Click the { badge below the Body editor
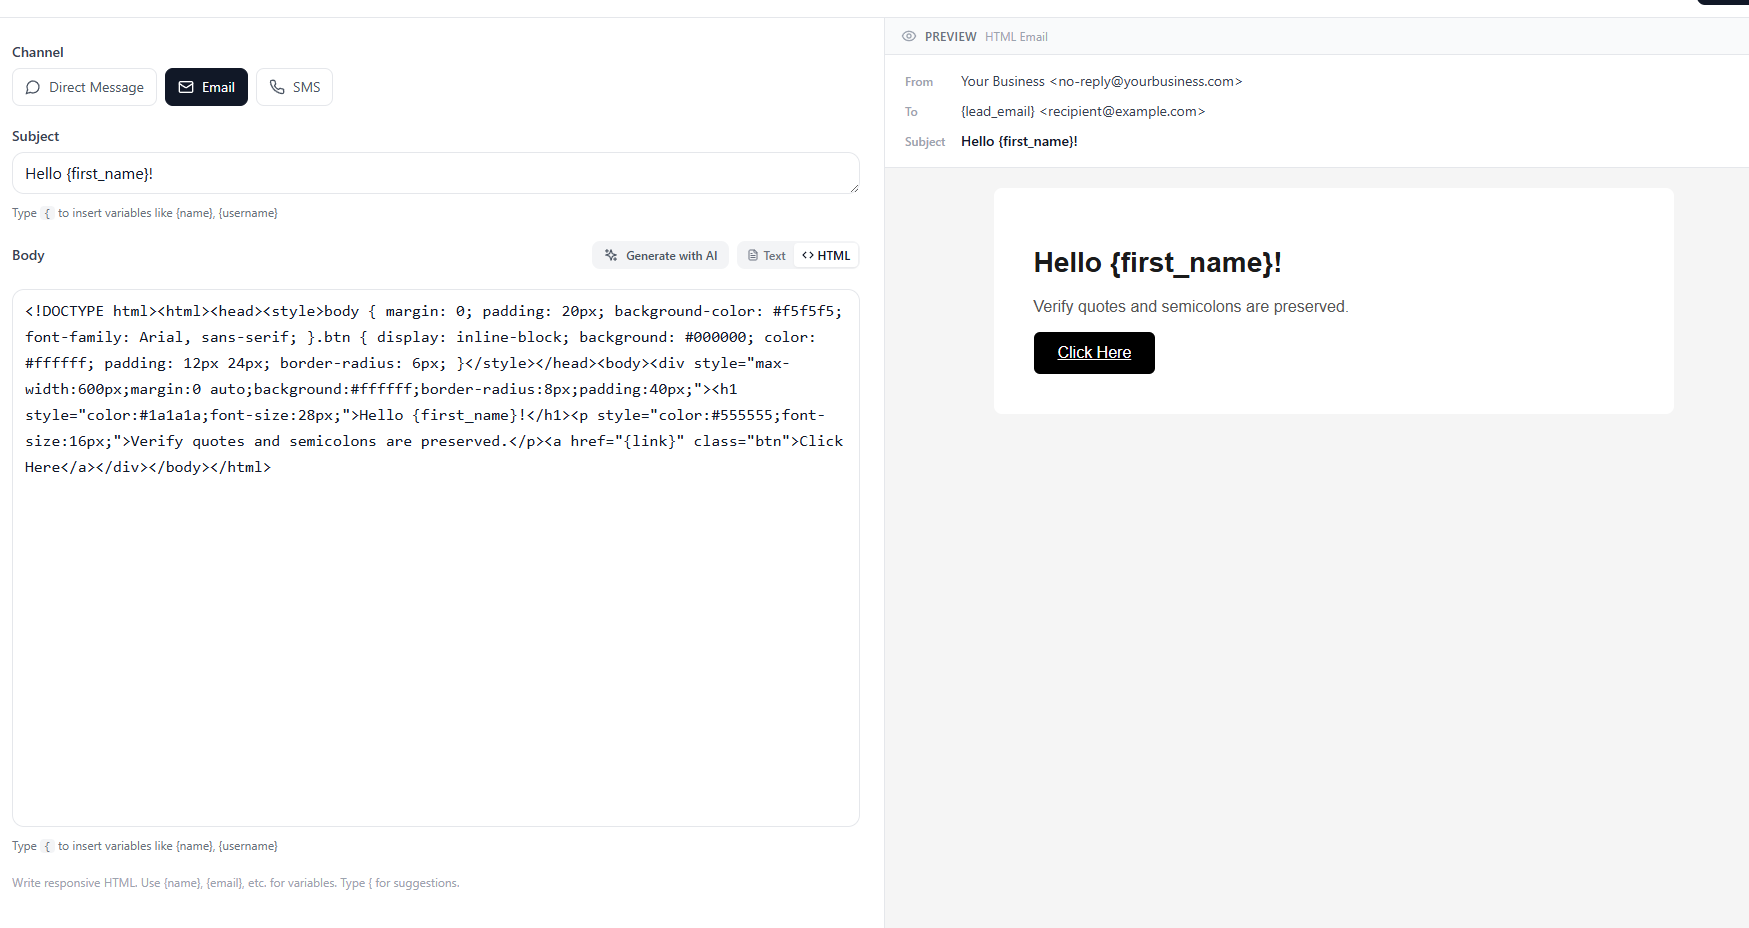The height and width of the screenshot is (928, 1749). coord(47,846)
